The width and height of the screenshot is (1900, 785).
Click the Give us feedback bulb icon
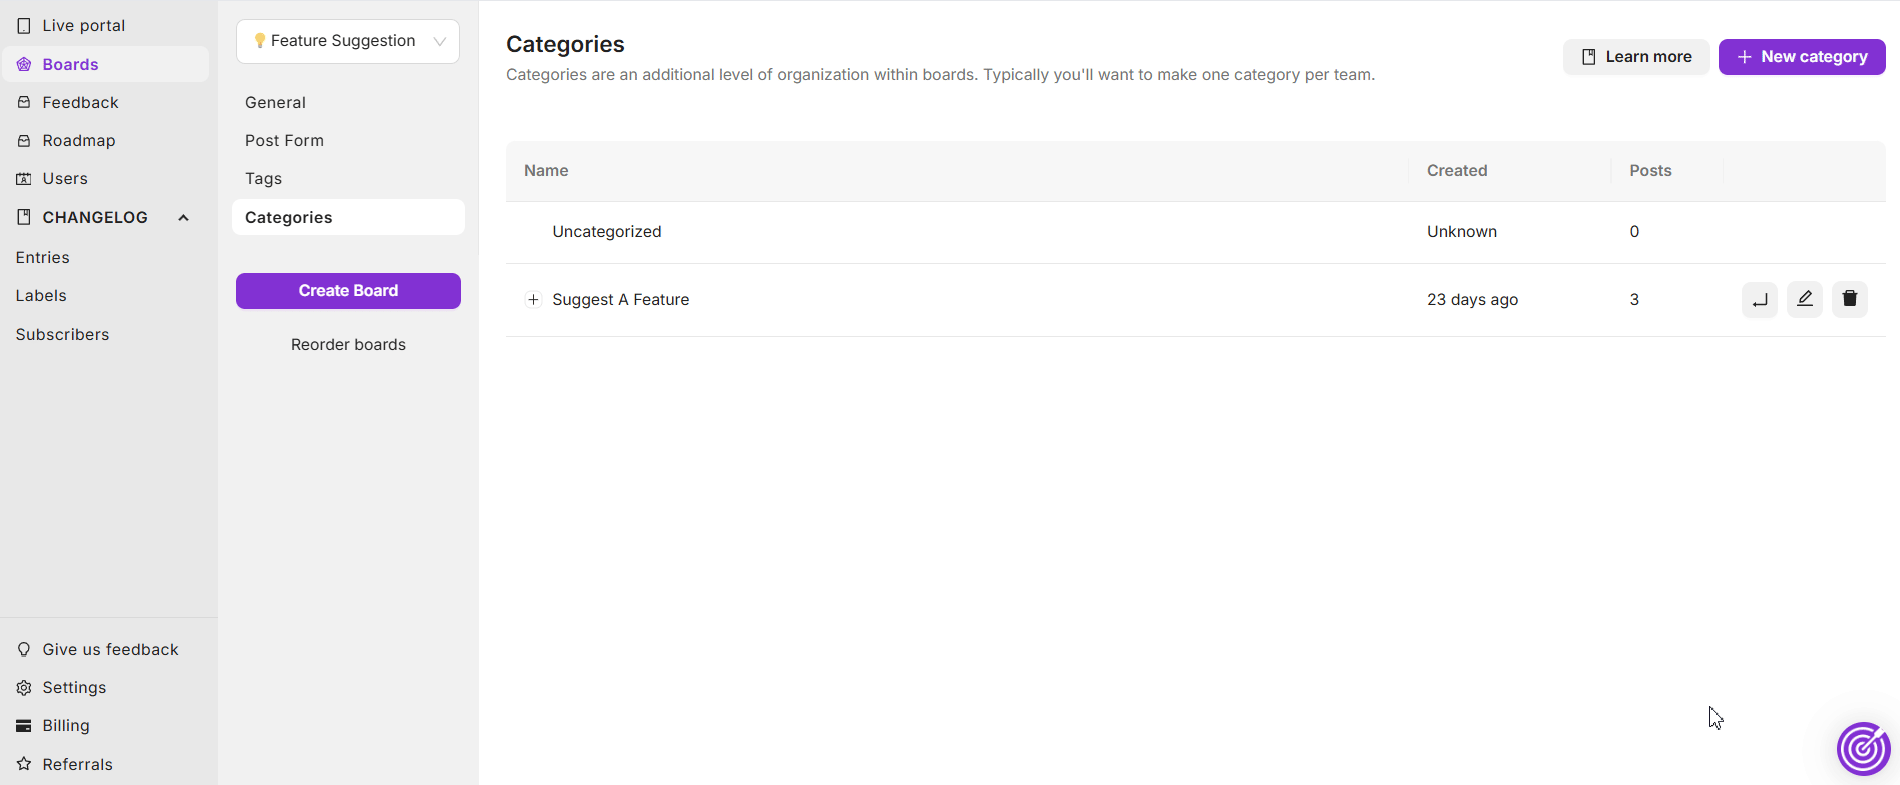(24, 650)
